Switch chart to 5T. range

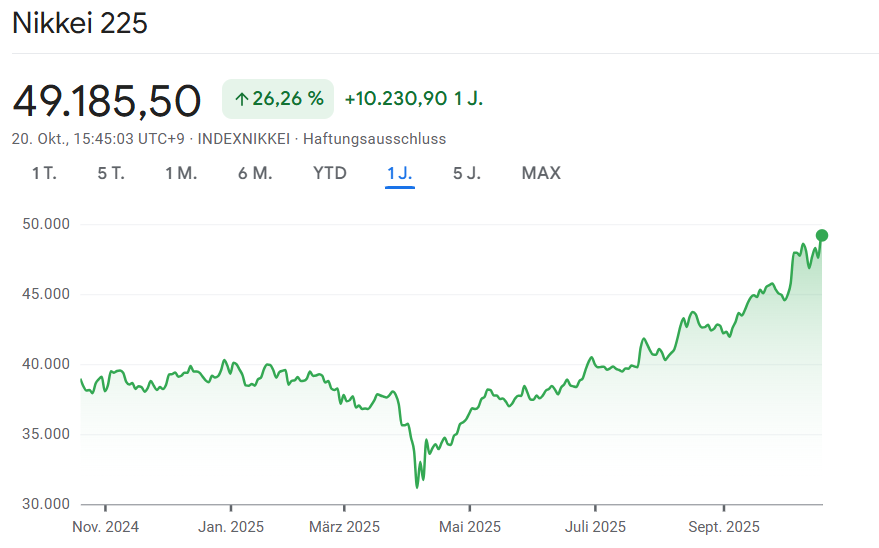[x=111, y=173]
